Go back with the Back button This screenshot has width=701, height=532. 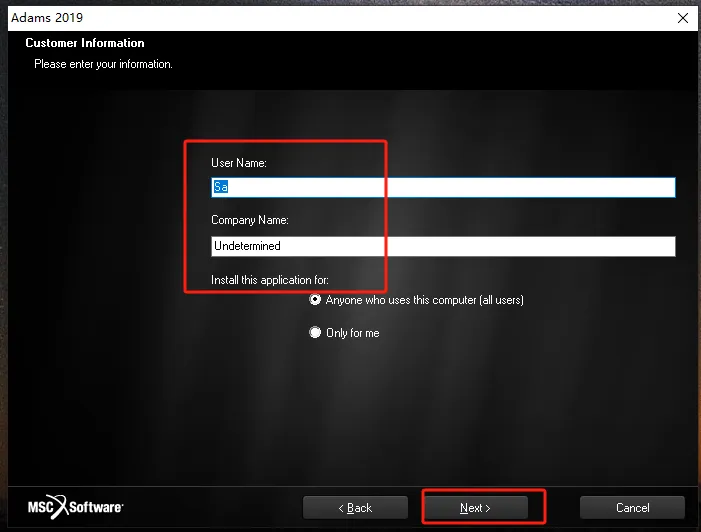click(355, 508)
